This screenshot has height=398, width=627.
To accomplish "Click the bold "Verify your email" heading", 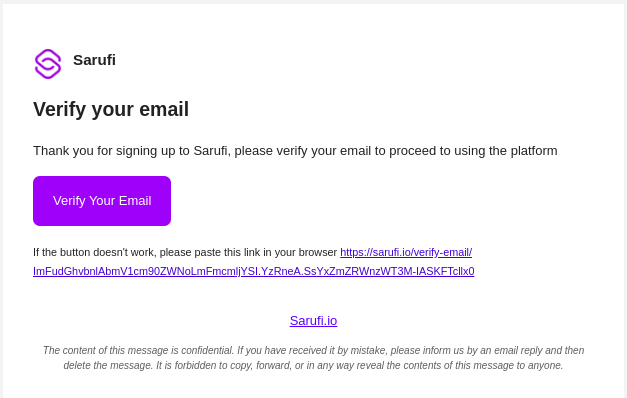I will click(x=111, y=109).
